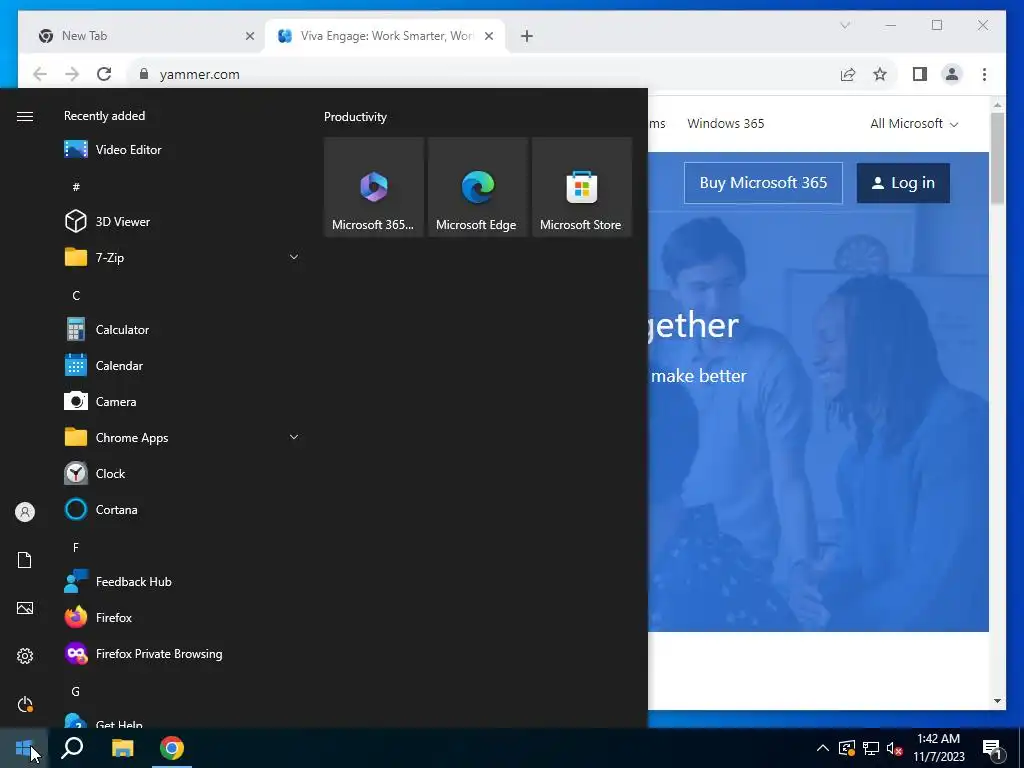The image size is (1024, 768).
Task: Open Documents from the Start sidebar
Action: pos(25,560)
